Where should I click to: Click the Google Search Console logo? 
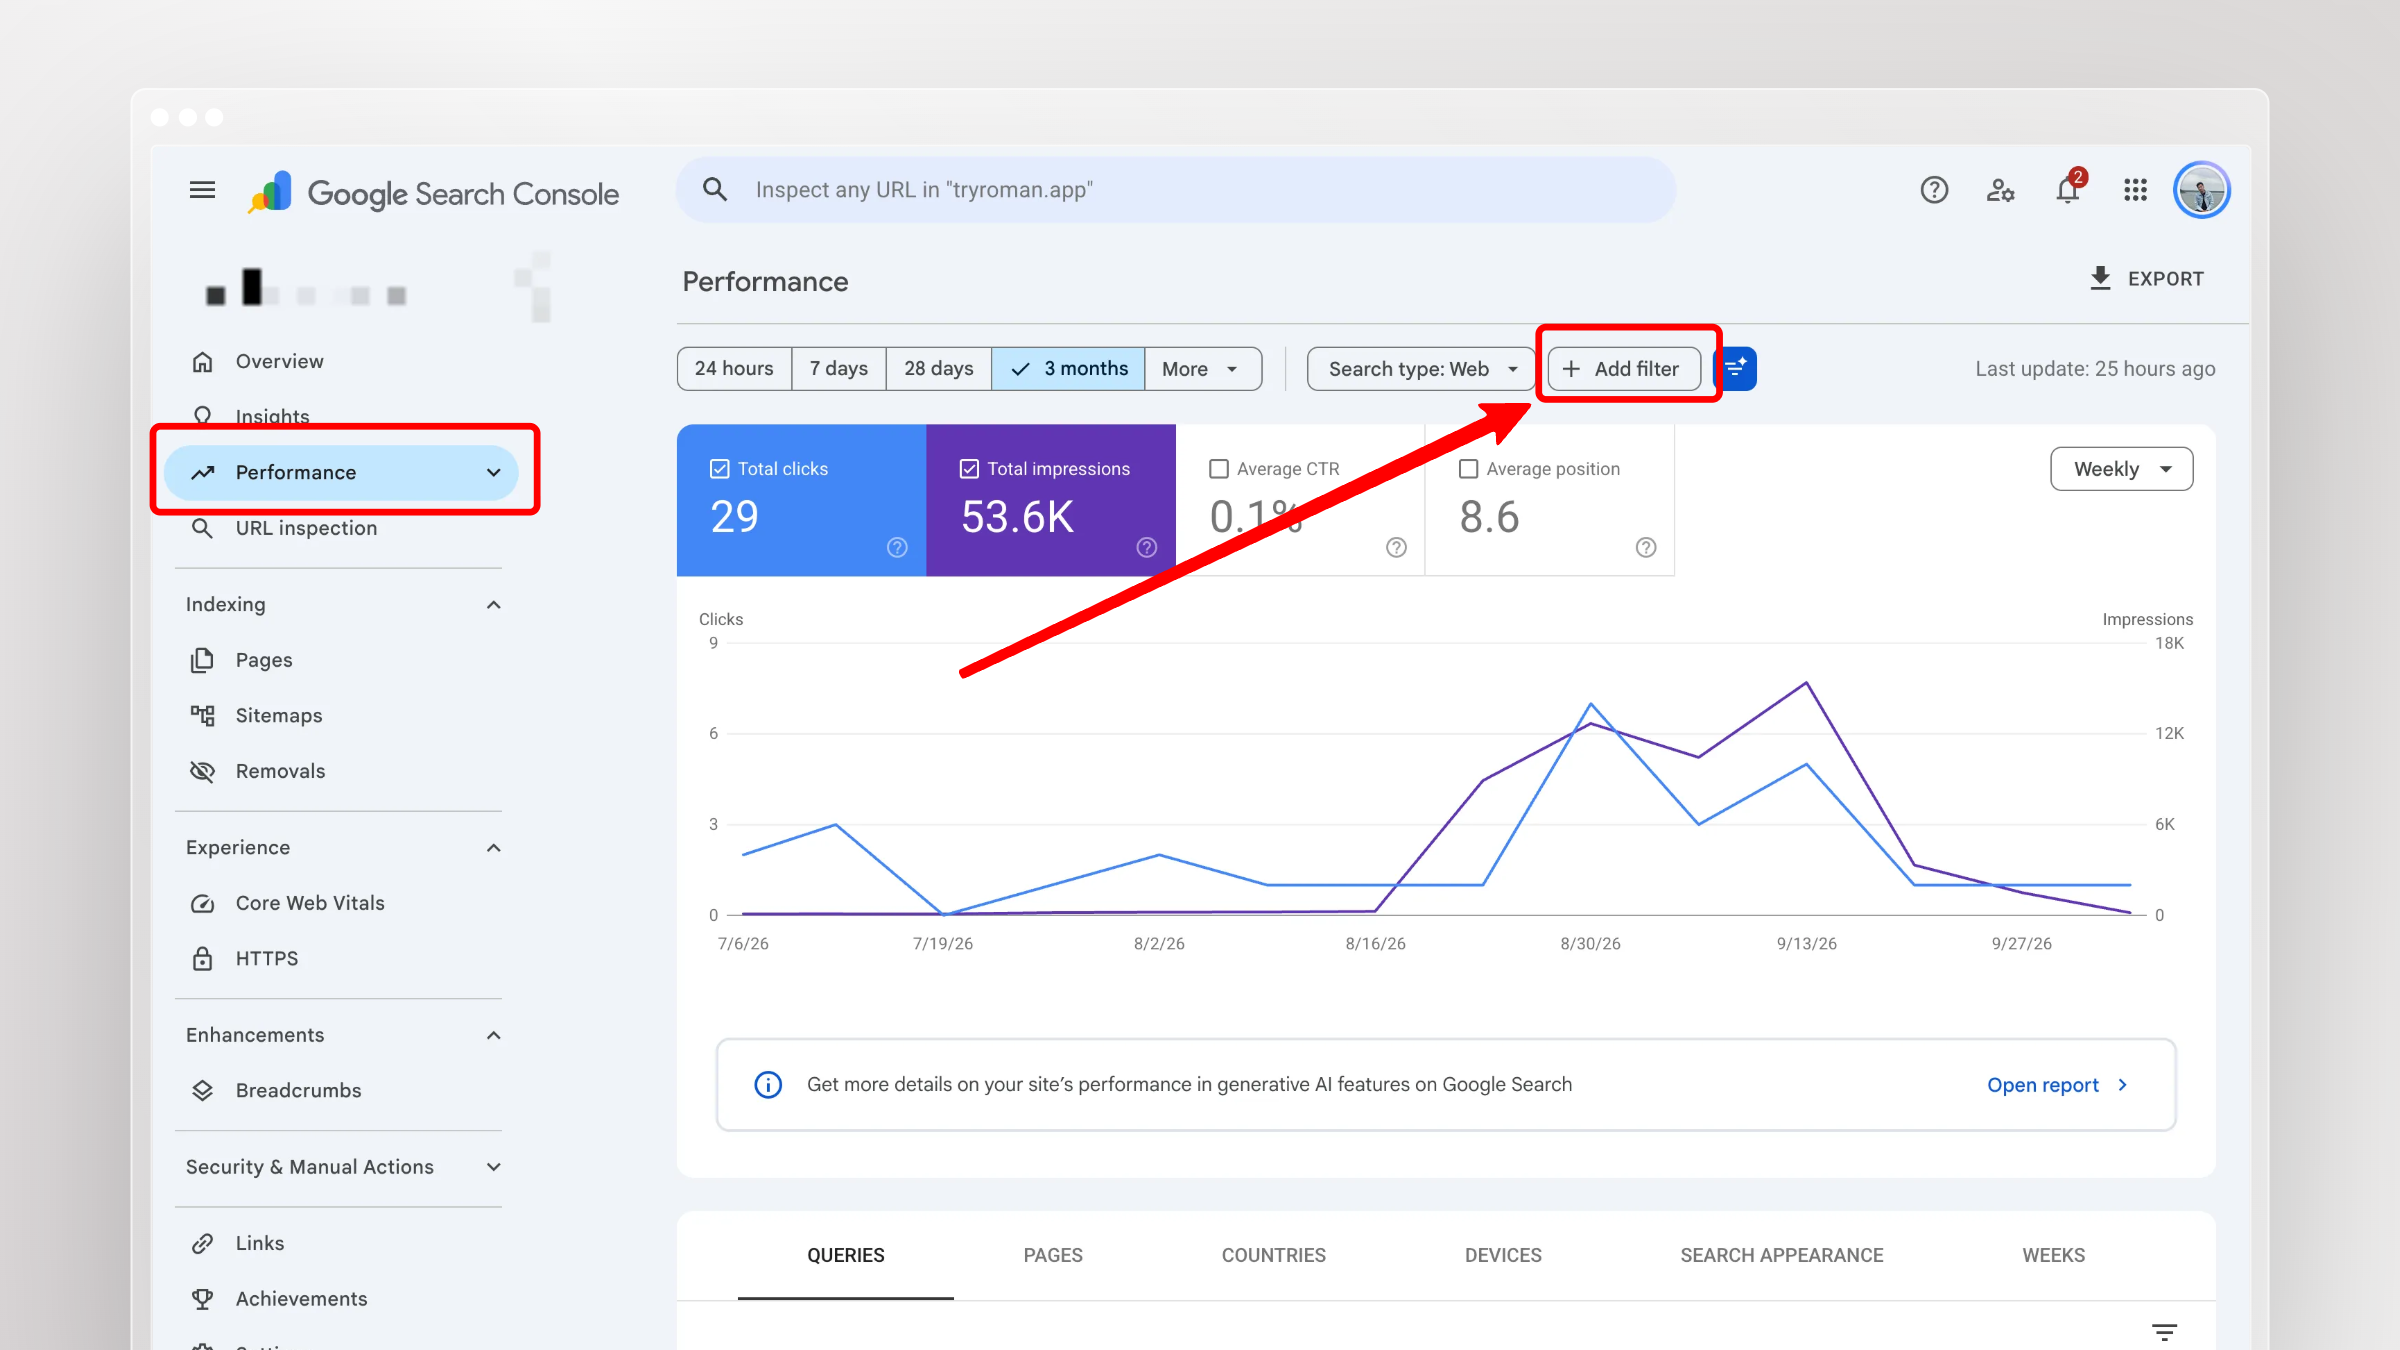point(433,192)
